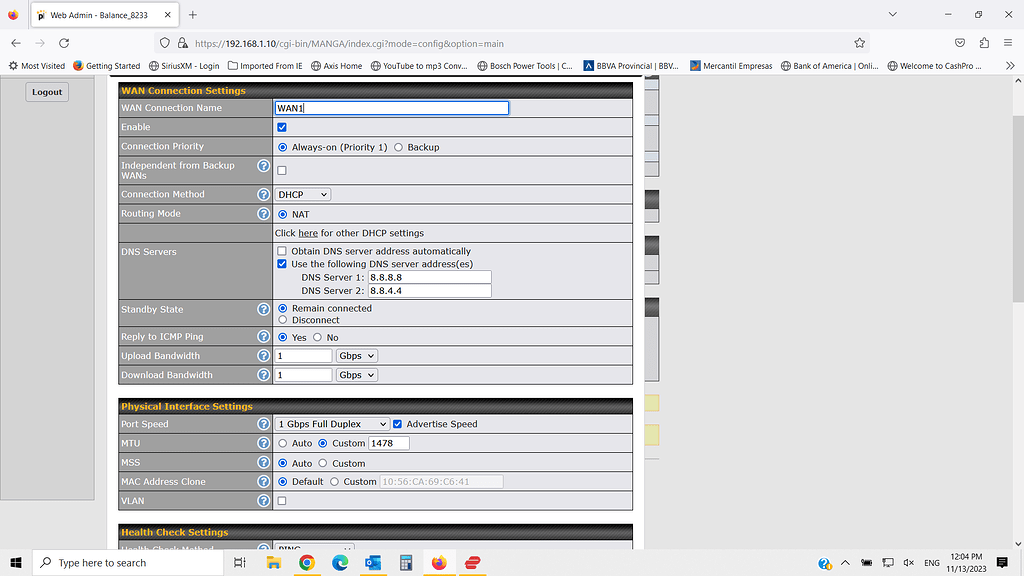The height and width of the screenshot is (576, 1024).
Task: Expand the Port Speed dropdown
Action: pos(332,424)
